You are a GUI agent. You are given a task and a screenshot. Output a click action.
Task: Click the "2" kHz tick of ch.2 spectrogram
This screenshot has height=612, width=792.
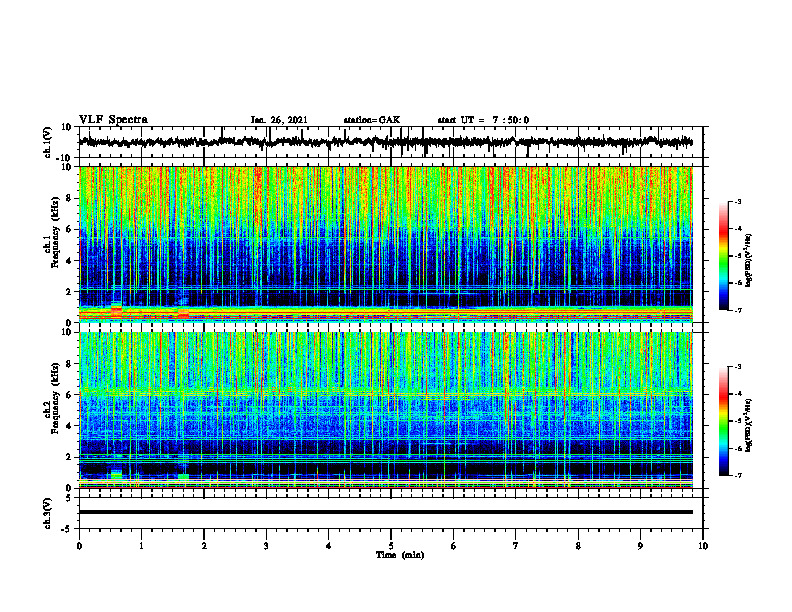[x=70, y=457]
